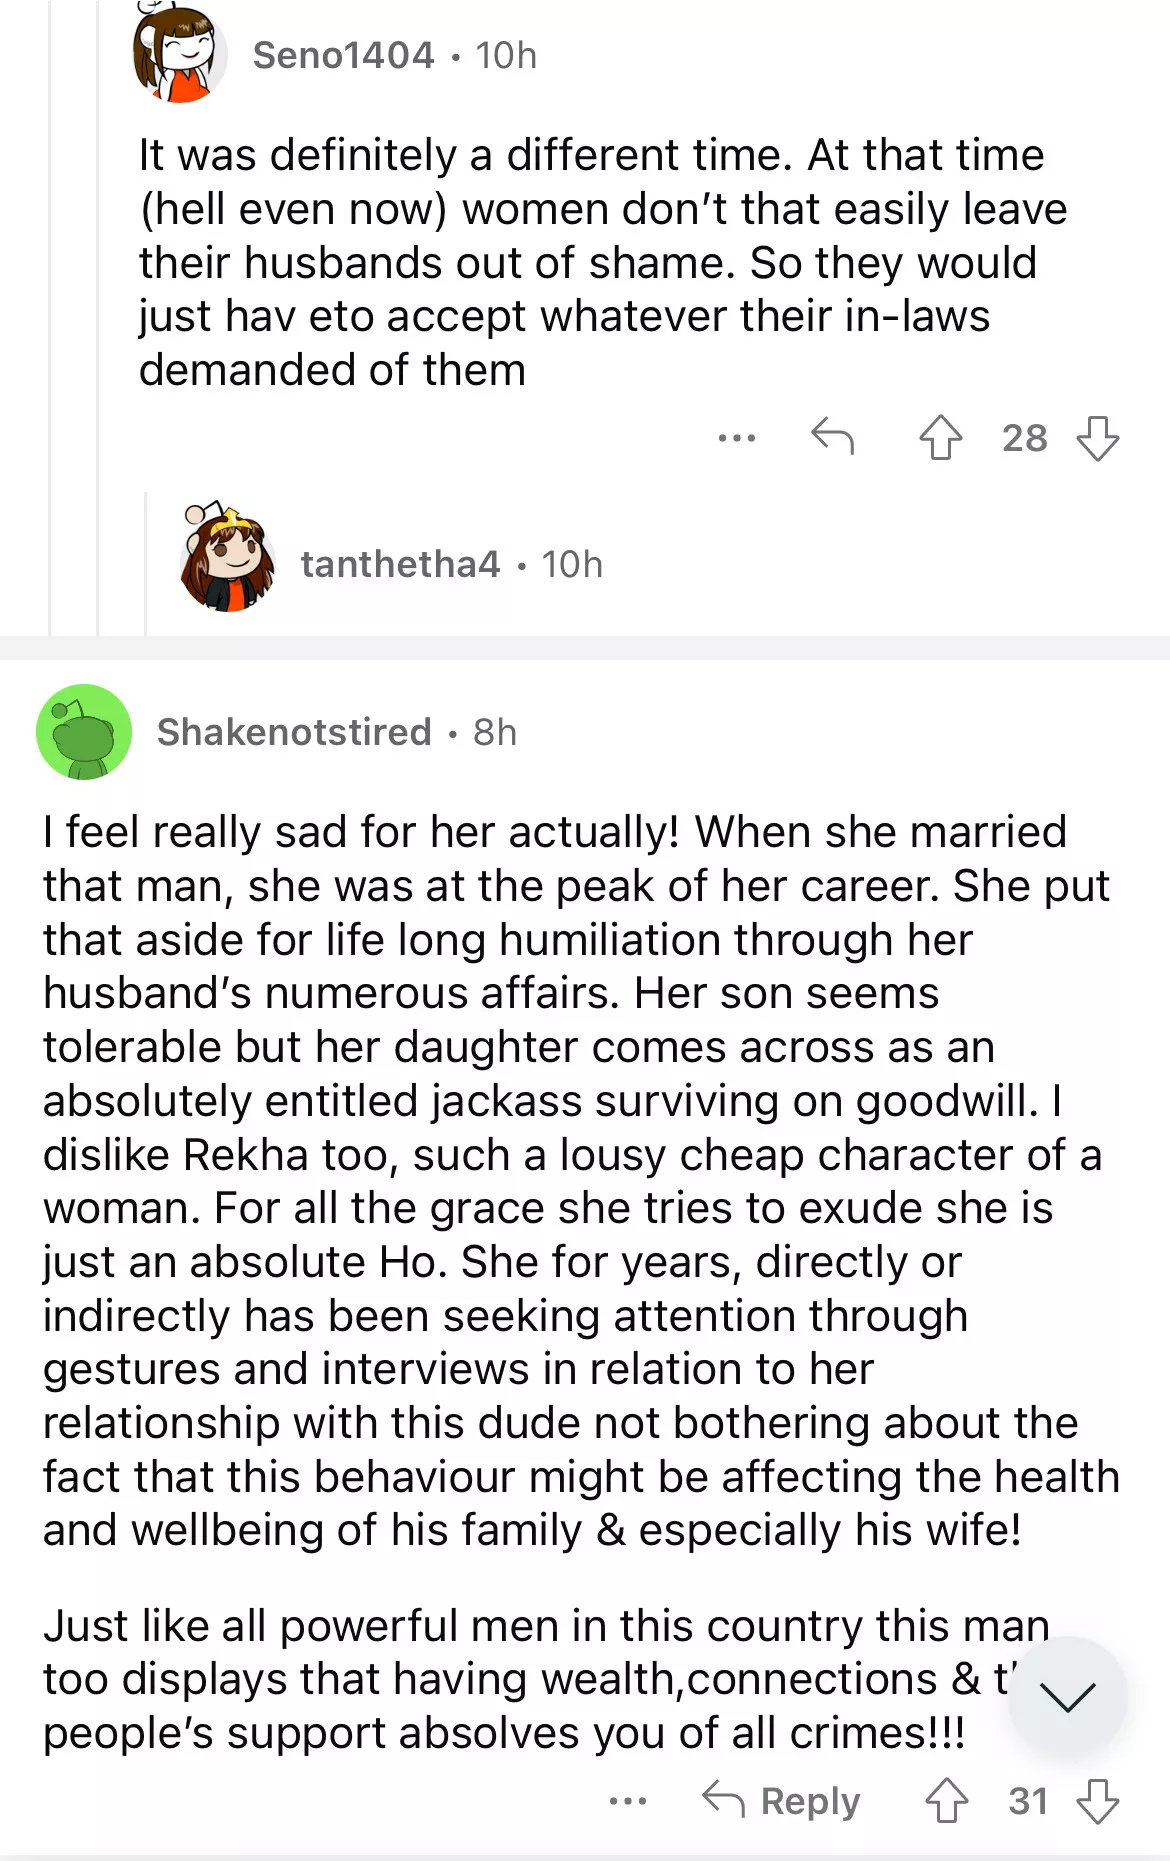Upvote Shakenotstired's comment

point(946,1801)
